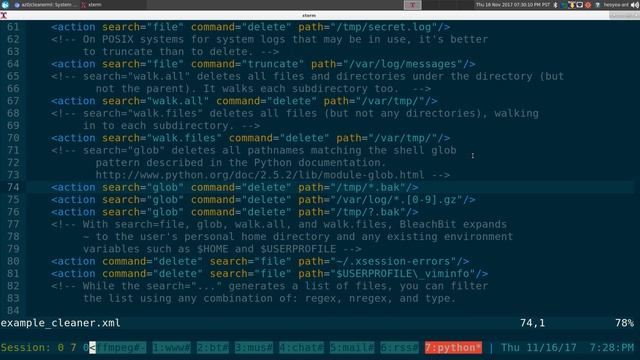Click line number 84 in the gutter
This screenshot has height=360, width=640.
(x=13, y=311)
